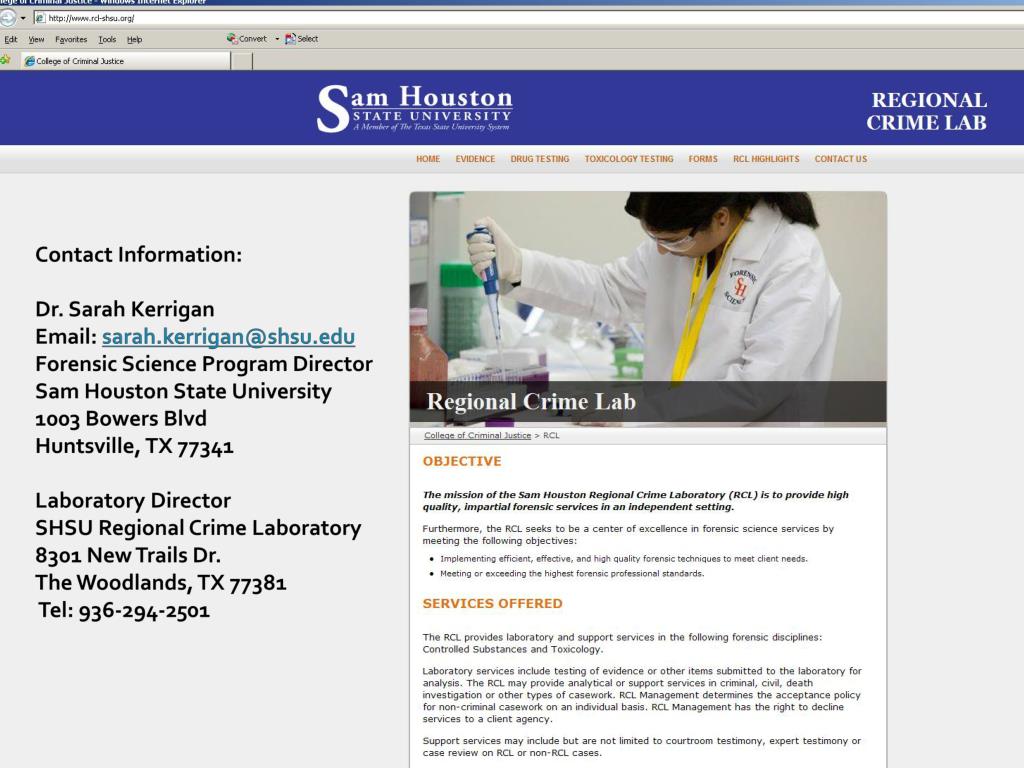Open the Edit menu
1024x768 pixels.
(x=10, y=39)
